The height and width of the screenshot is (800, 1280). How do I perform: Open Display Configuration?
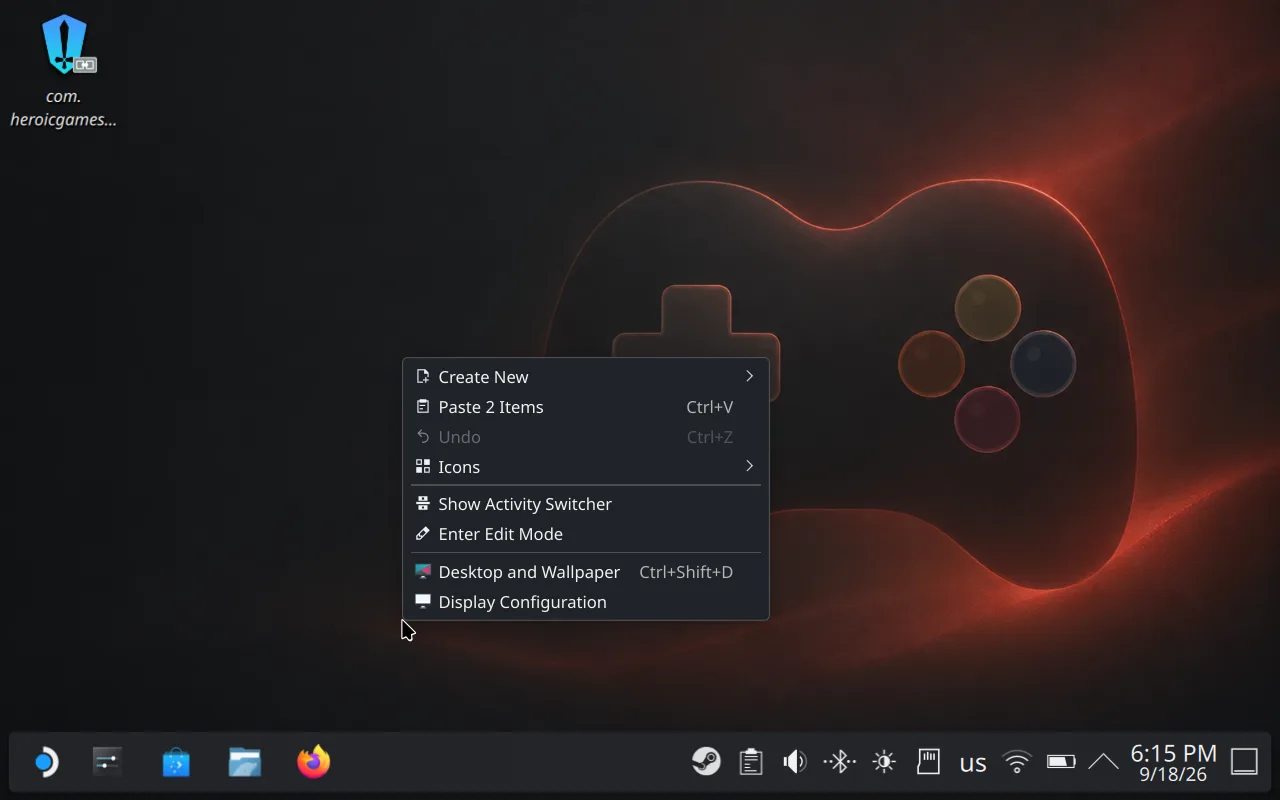pyautogui.click(x=586, y=602)
